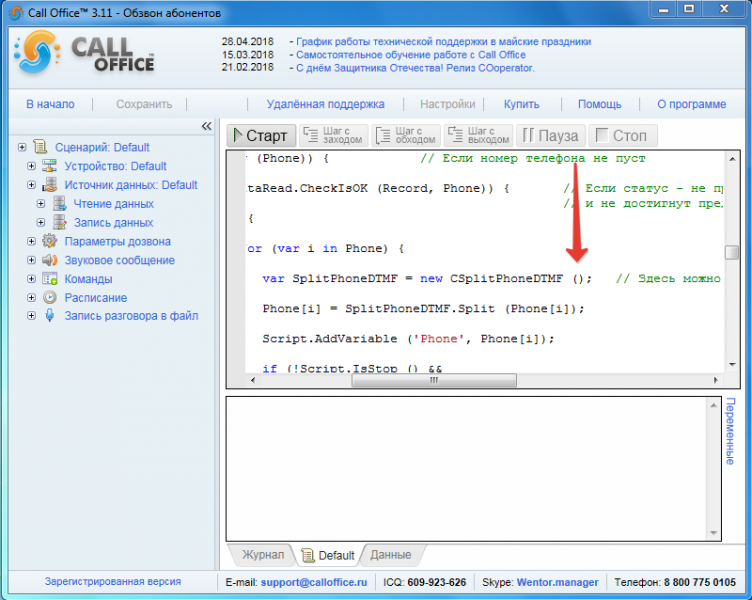Click the data source icon beside Источник данных
Screen dimensions: 752x600
point(49,185)
